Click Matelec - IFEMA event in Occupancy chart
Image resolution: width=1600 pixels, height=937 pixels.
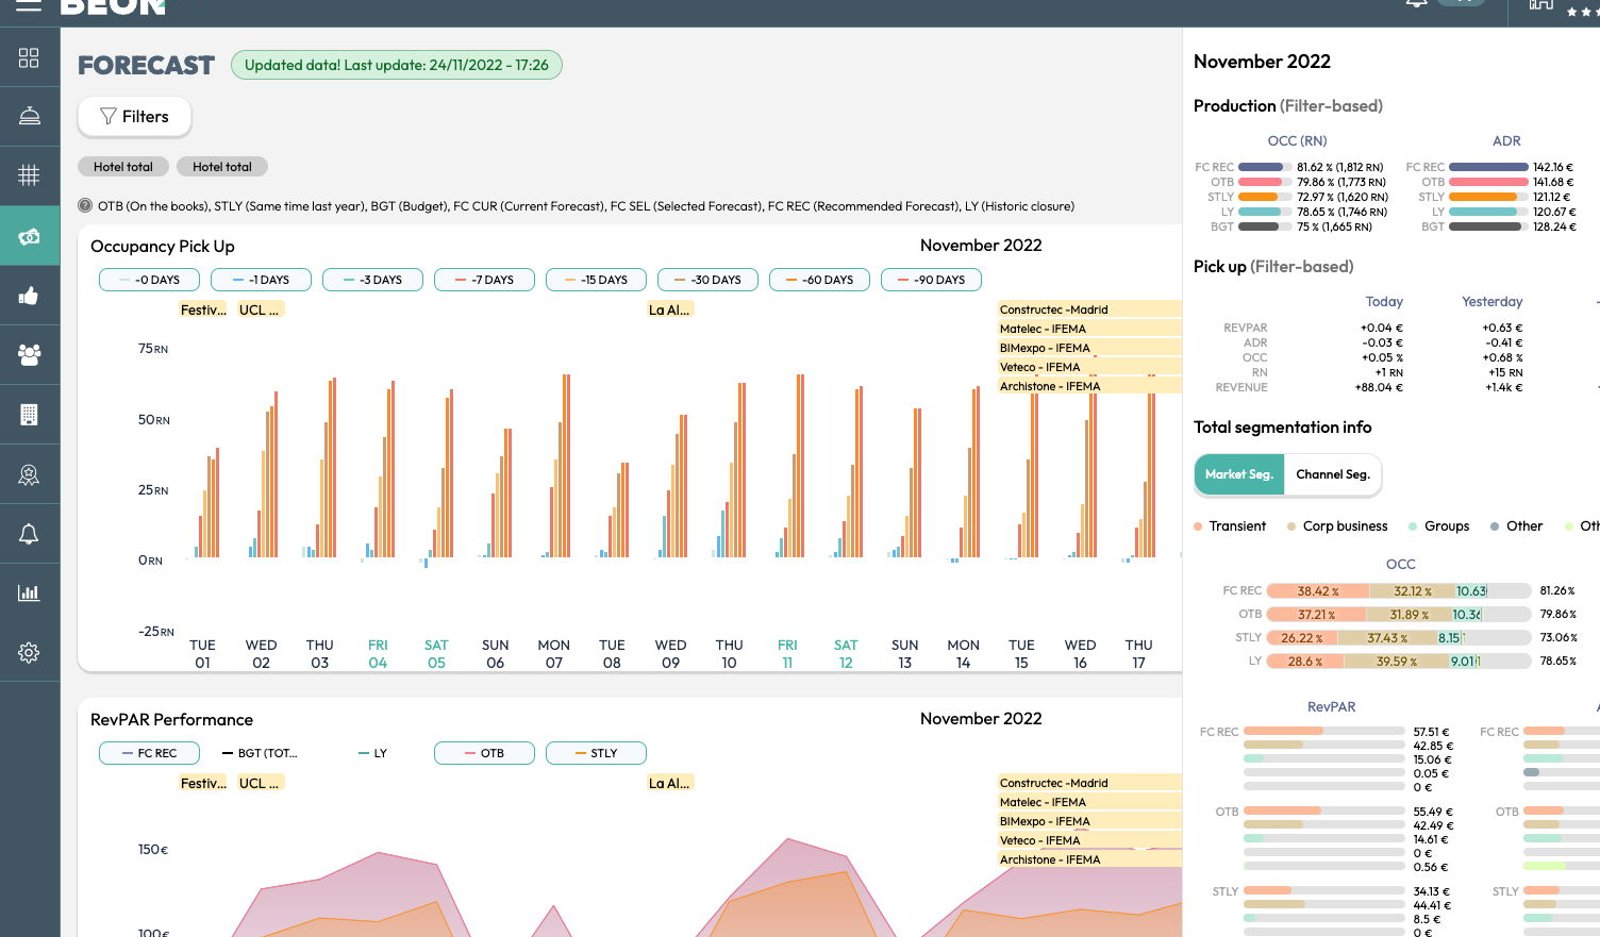click(x=1090, y=329)
